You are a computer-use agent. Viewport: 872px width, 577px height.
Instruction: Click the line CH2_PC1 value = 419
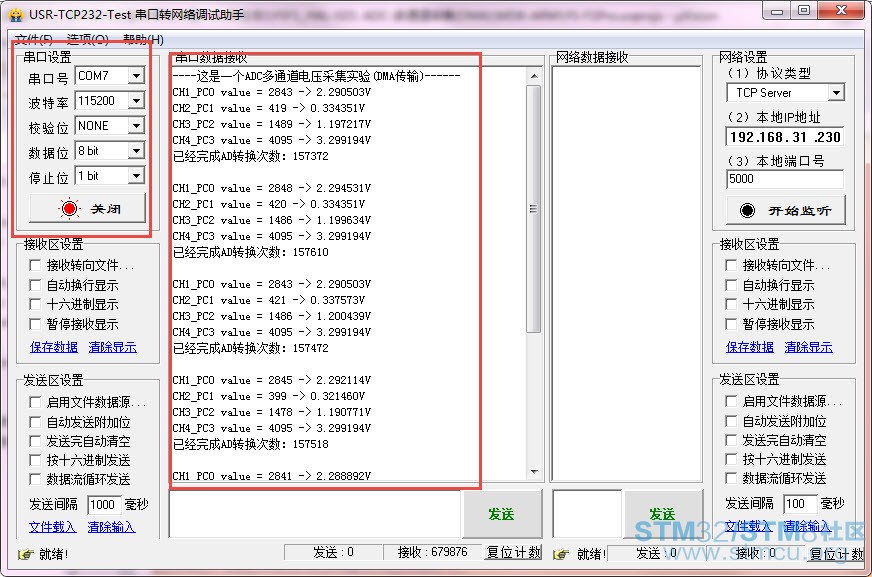coord(269,108)
